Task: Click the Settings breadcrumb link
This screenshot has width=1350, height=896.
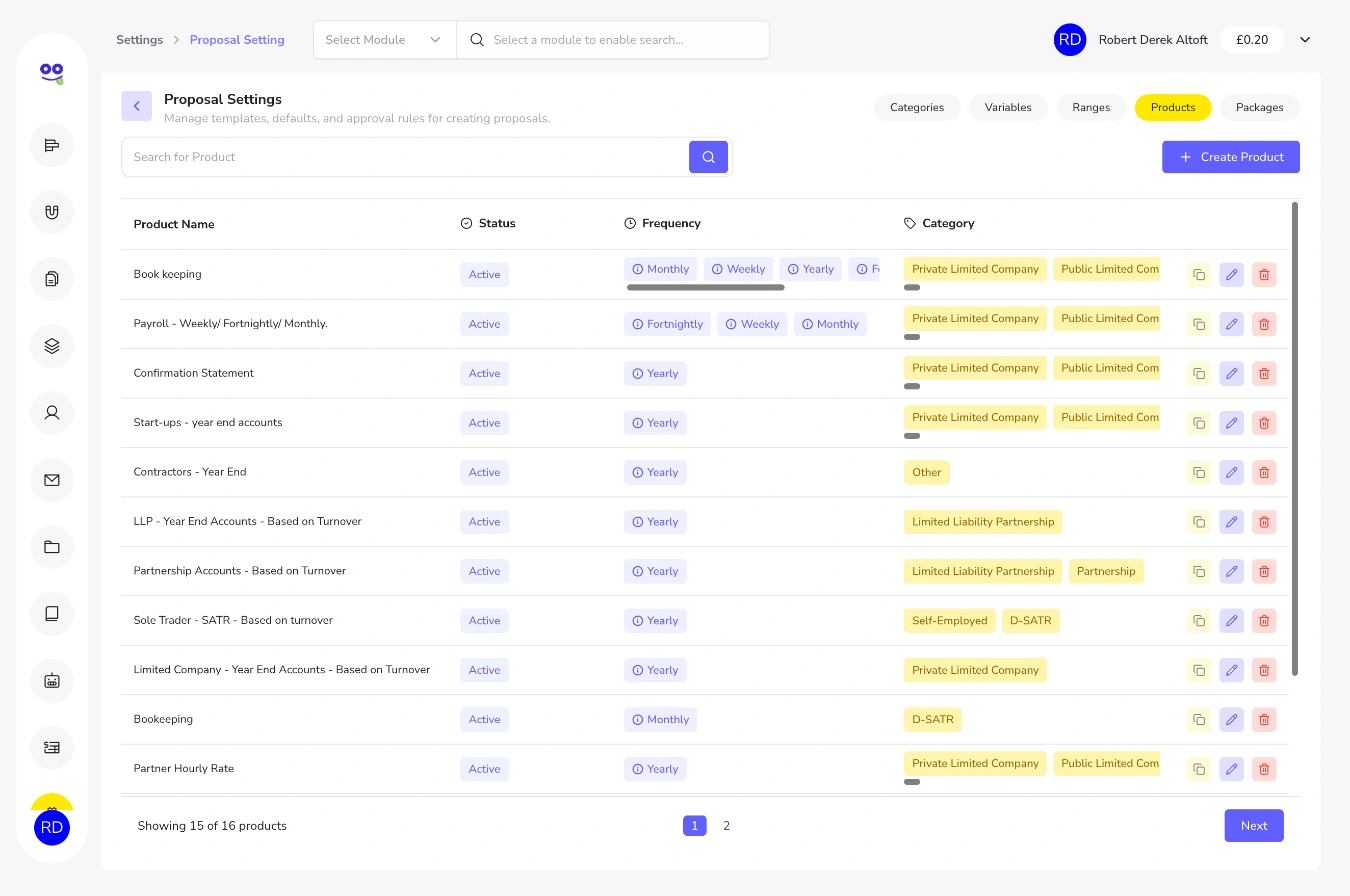Action: coord(140,40)
